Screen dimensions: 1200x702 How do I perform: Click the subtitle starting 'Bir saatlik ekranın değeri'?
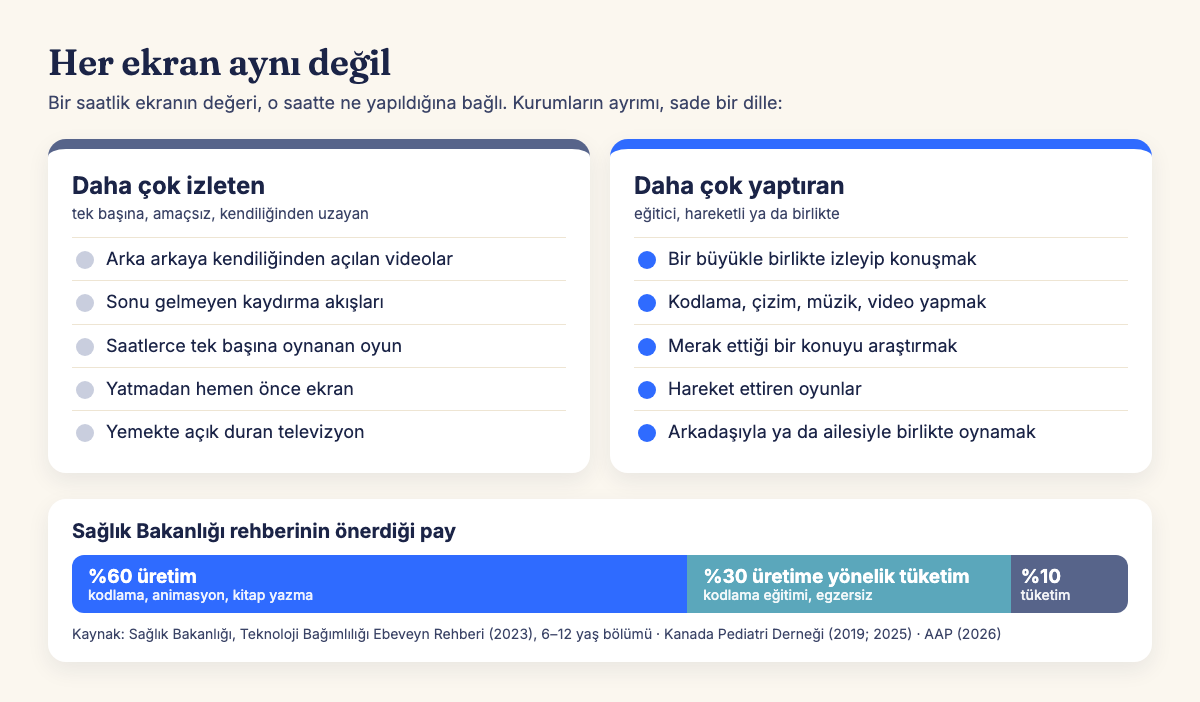[415, 103]
